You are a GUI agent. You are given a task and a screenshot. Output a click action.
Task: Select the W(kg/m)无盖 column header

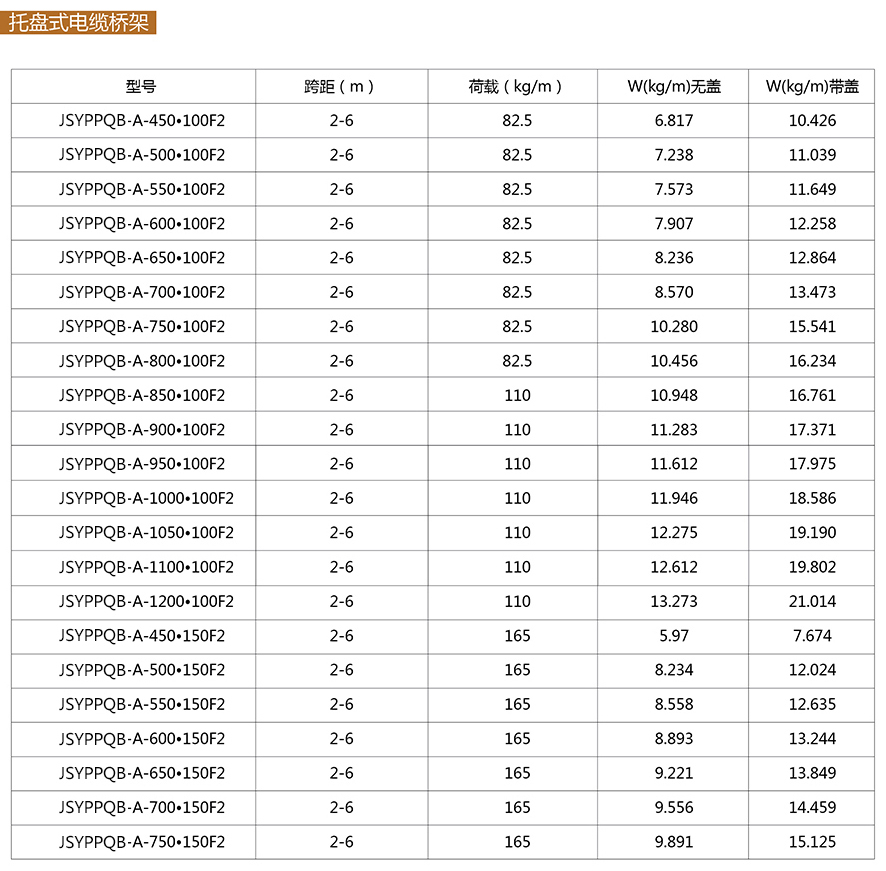673,87
